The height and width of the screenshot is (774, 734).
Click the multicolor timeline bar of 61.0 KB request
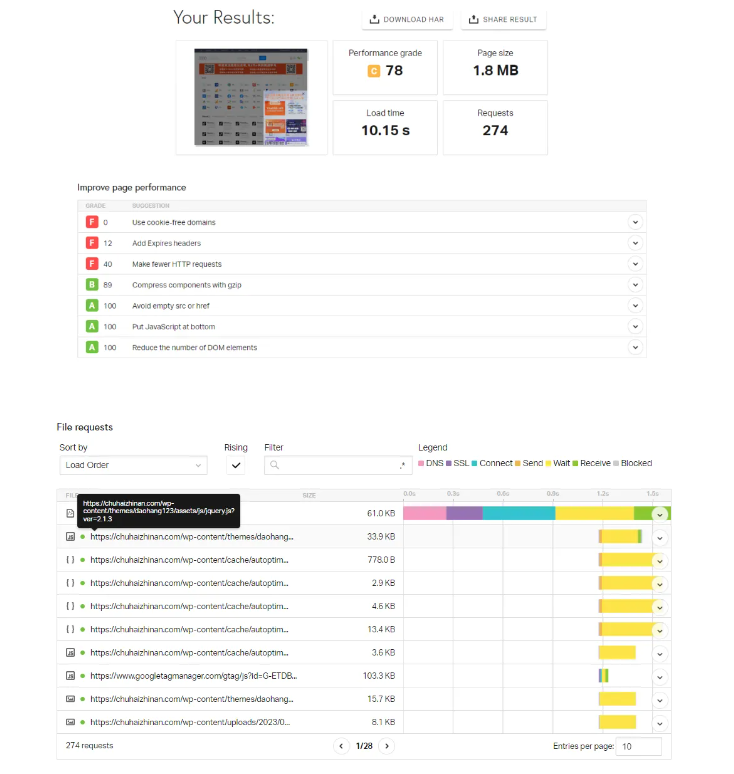click(x=537, y=513)
